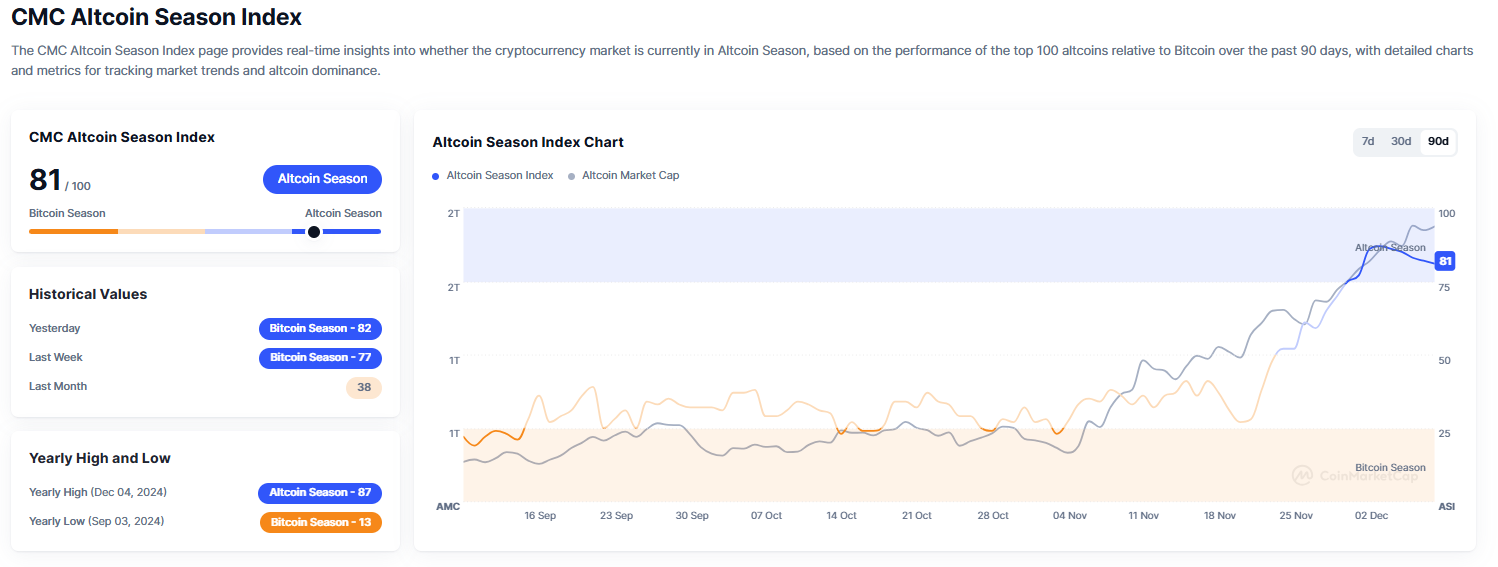Viewport: 1498px width, 567px height.
Task: Switch chart range to 7d
Action: pos(1368,142)
